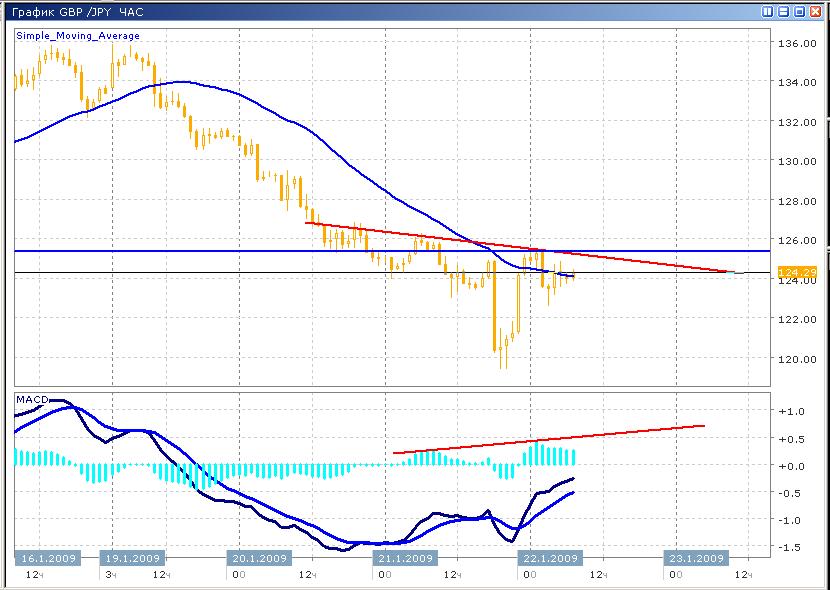The width and height of the screenshot is (830, 590).
Task: Click the chart title 'График GBP /JPY ЧАС'
Action: [72, 12]
